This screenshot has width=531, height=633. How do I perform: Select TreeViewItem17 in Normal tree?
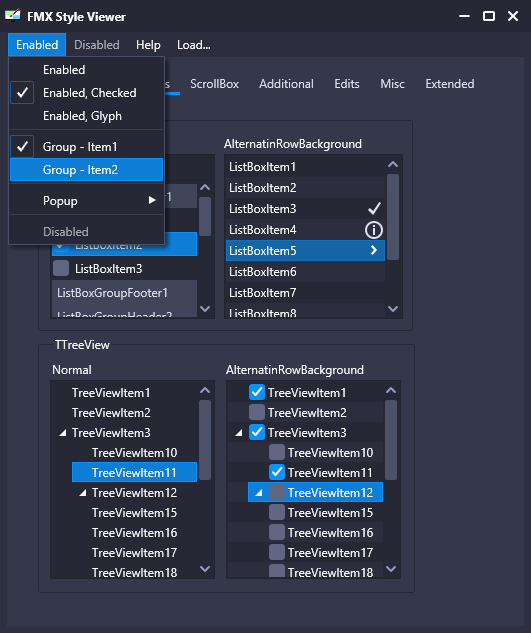134,553
